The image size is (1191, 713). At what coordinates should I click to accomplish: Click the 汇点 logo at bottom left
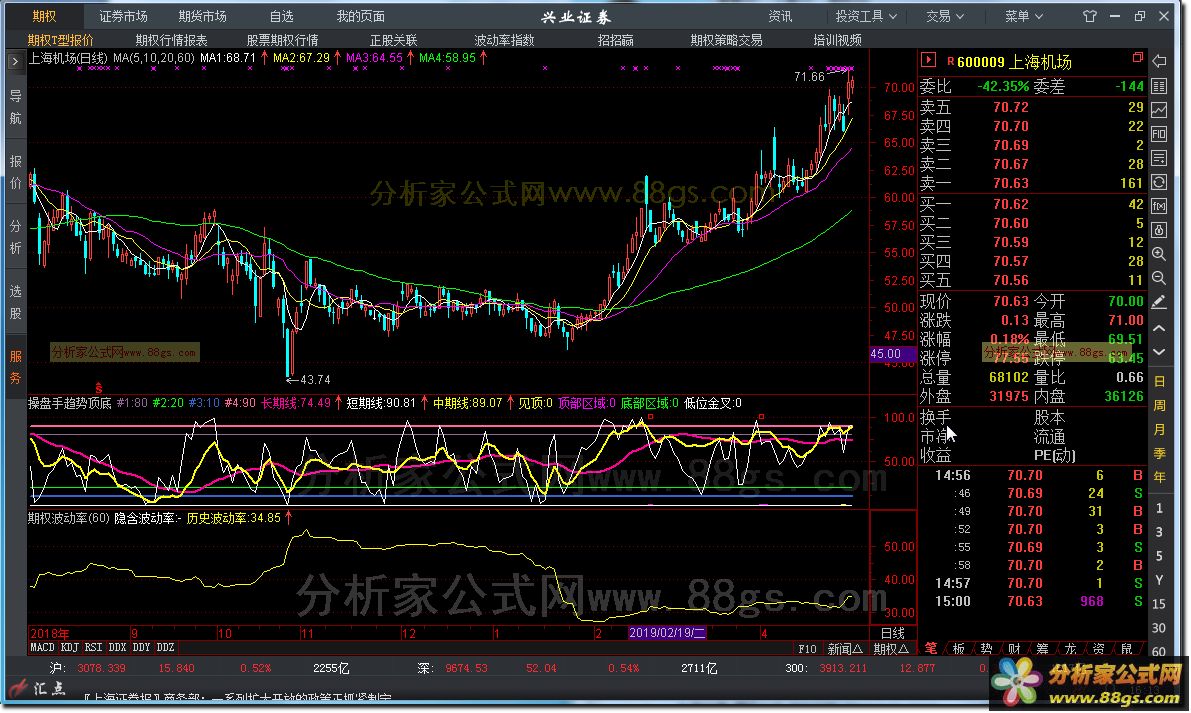[38, 688]
